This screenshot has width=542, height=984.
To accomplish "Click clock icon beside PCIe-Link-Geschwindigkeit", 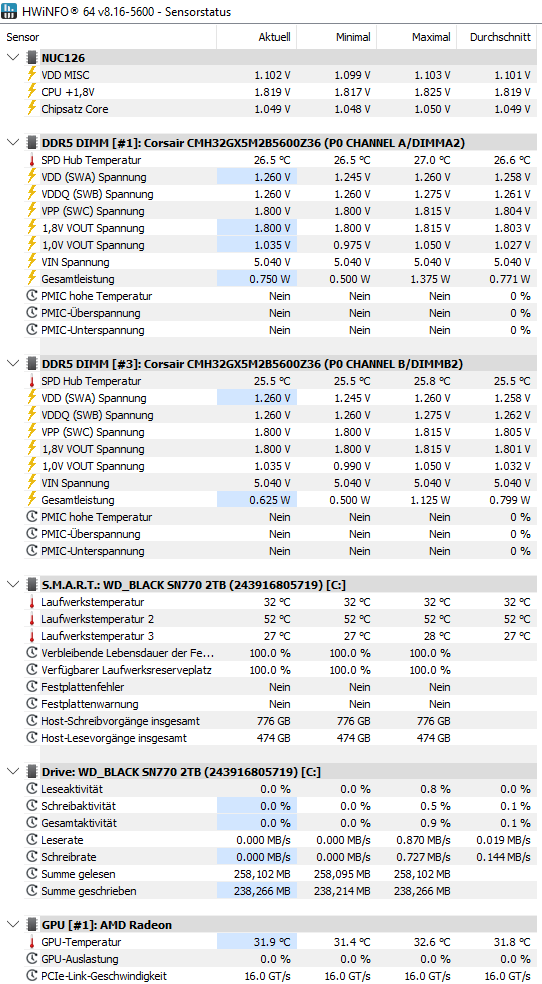I will 31,975.
